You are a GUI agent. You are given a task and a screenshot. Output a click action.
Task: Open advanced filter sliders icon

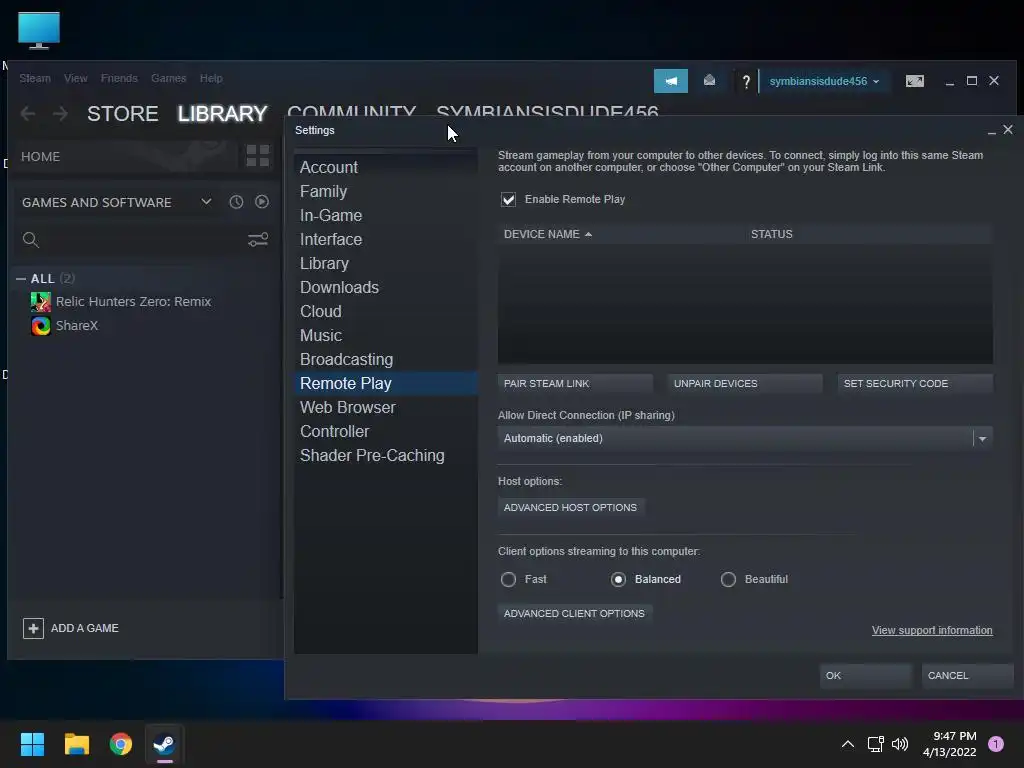[258, 240]
